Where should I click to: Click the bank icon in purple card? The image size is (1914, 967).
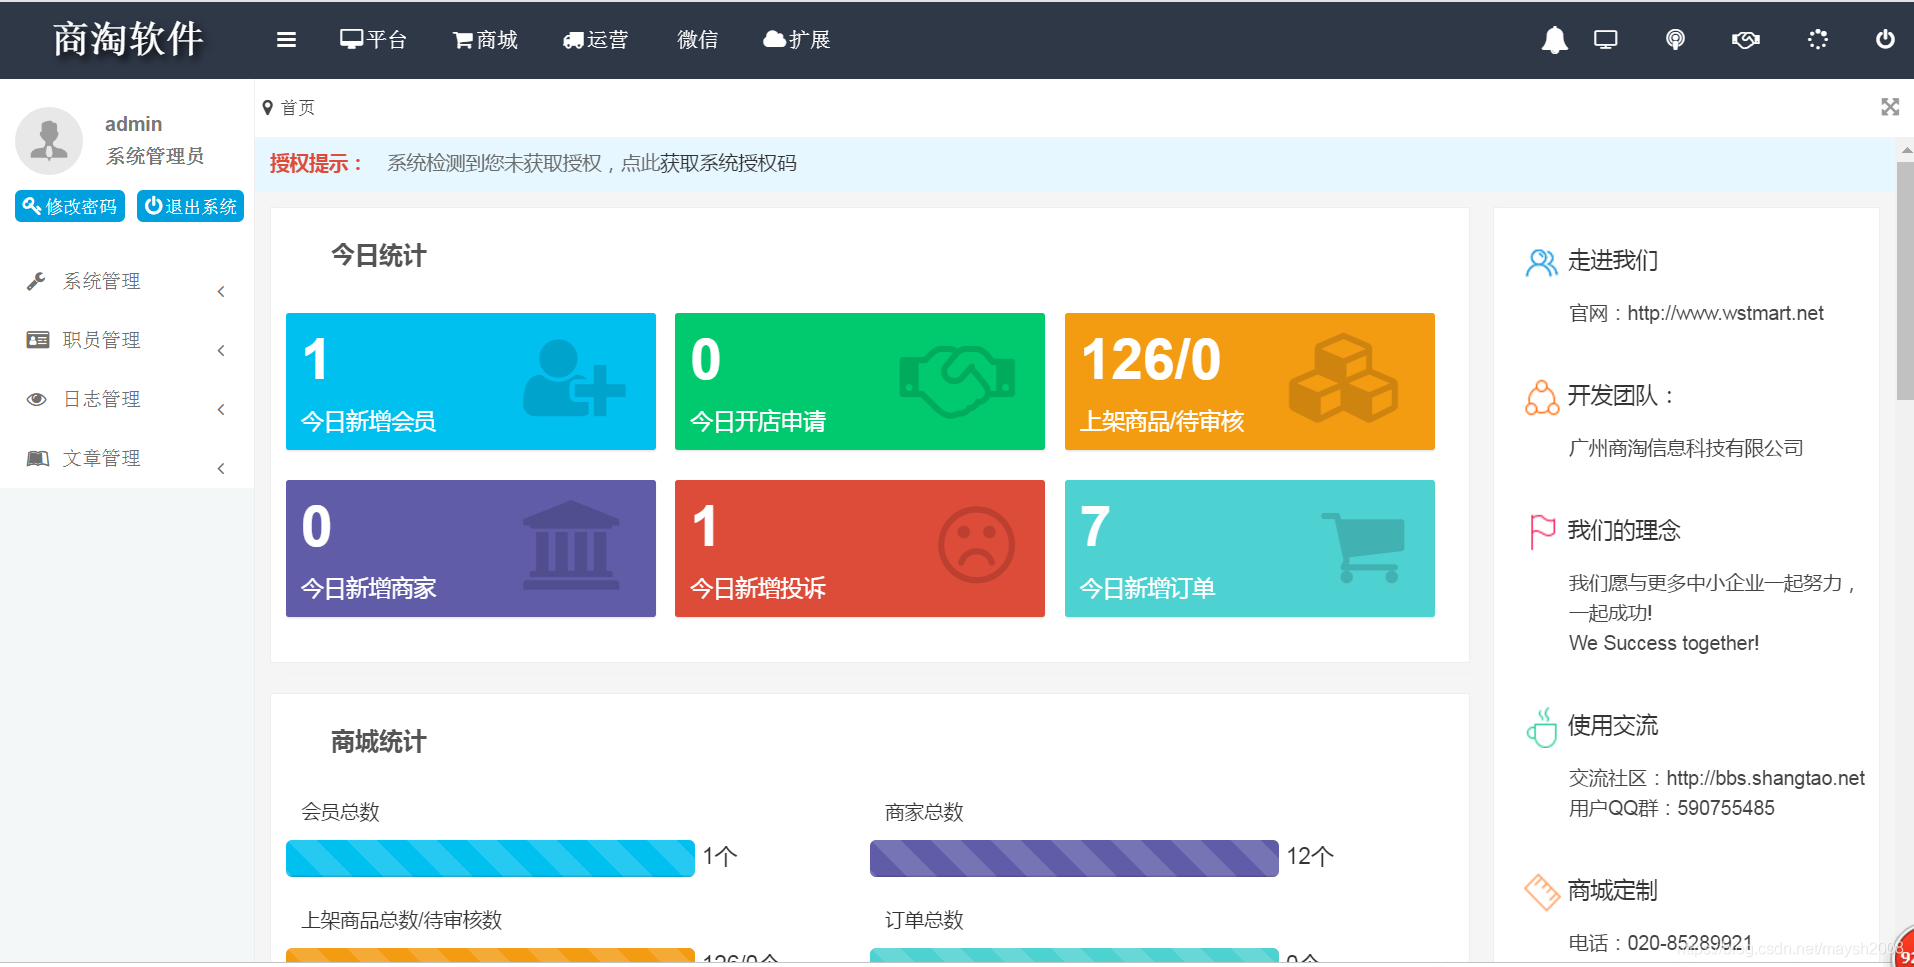click(571, 545)
